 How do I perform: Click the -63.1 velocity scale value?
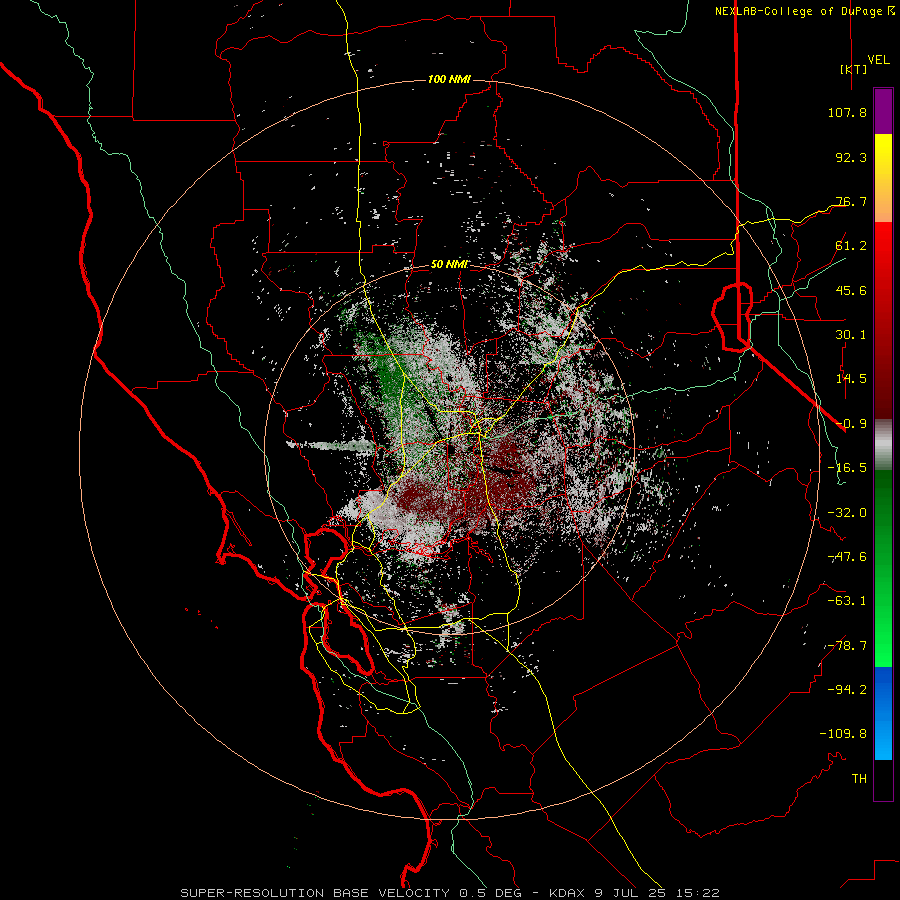pos(847,601)
